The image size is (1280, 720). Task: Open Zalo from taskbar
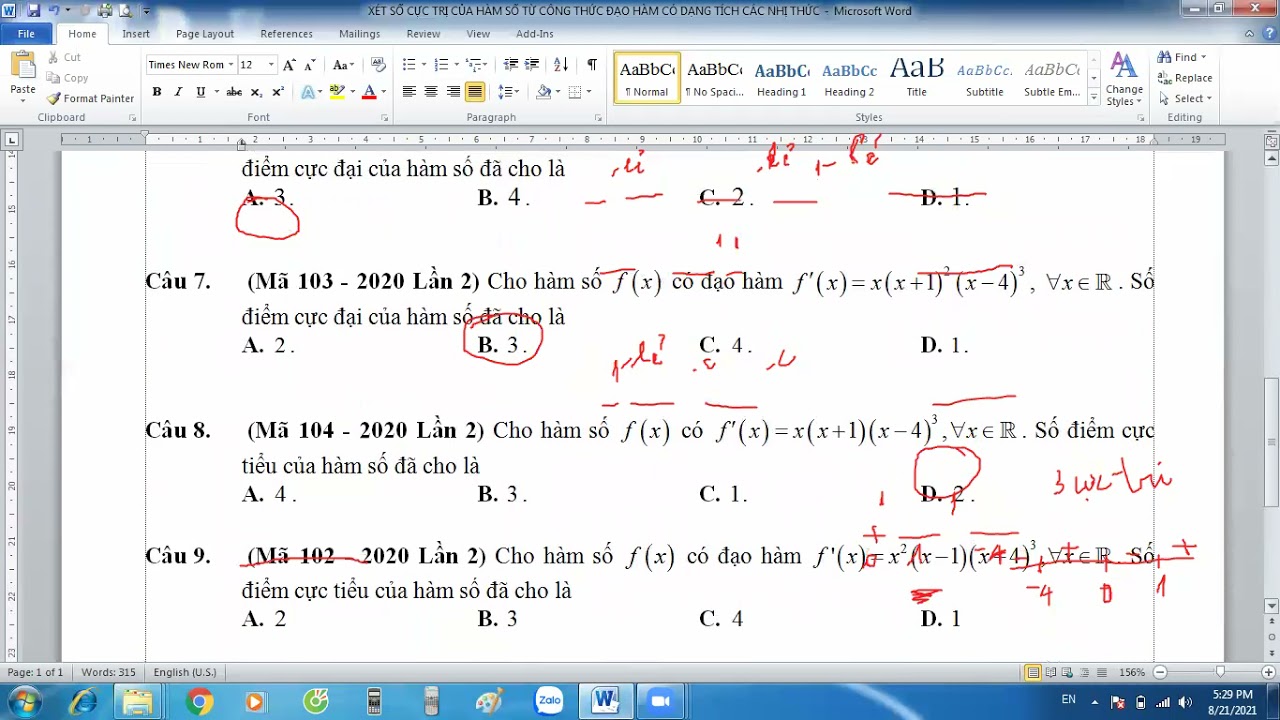[549, 702]
